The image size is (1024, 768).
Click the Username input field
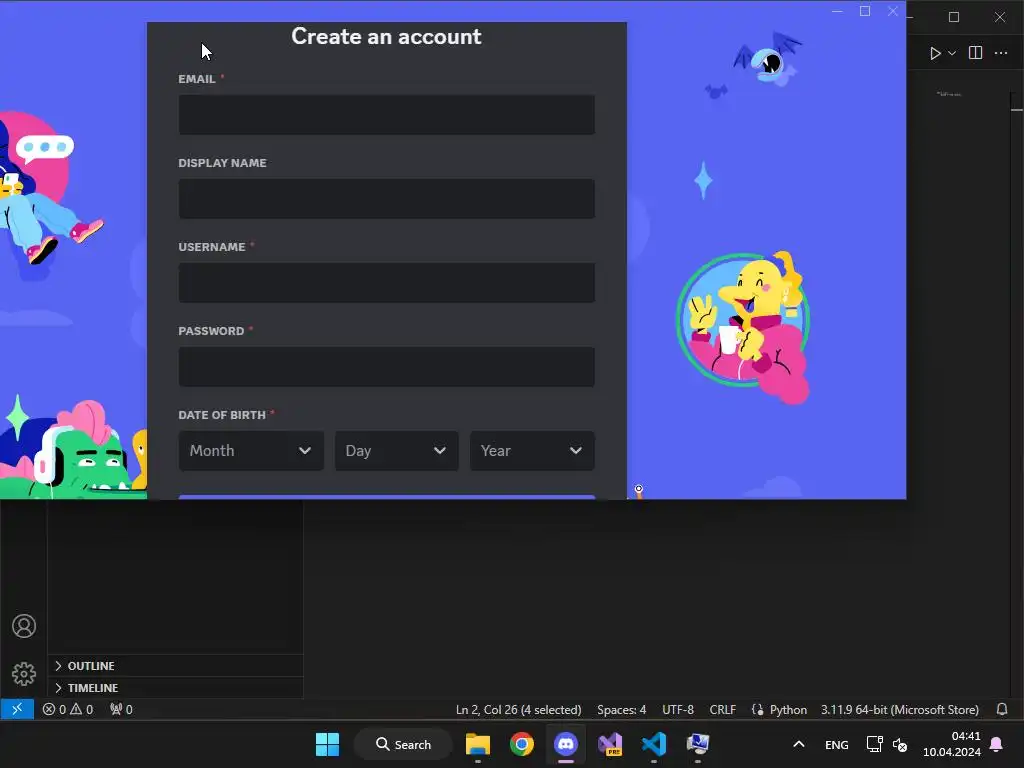click(x=387, y=283)
